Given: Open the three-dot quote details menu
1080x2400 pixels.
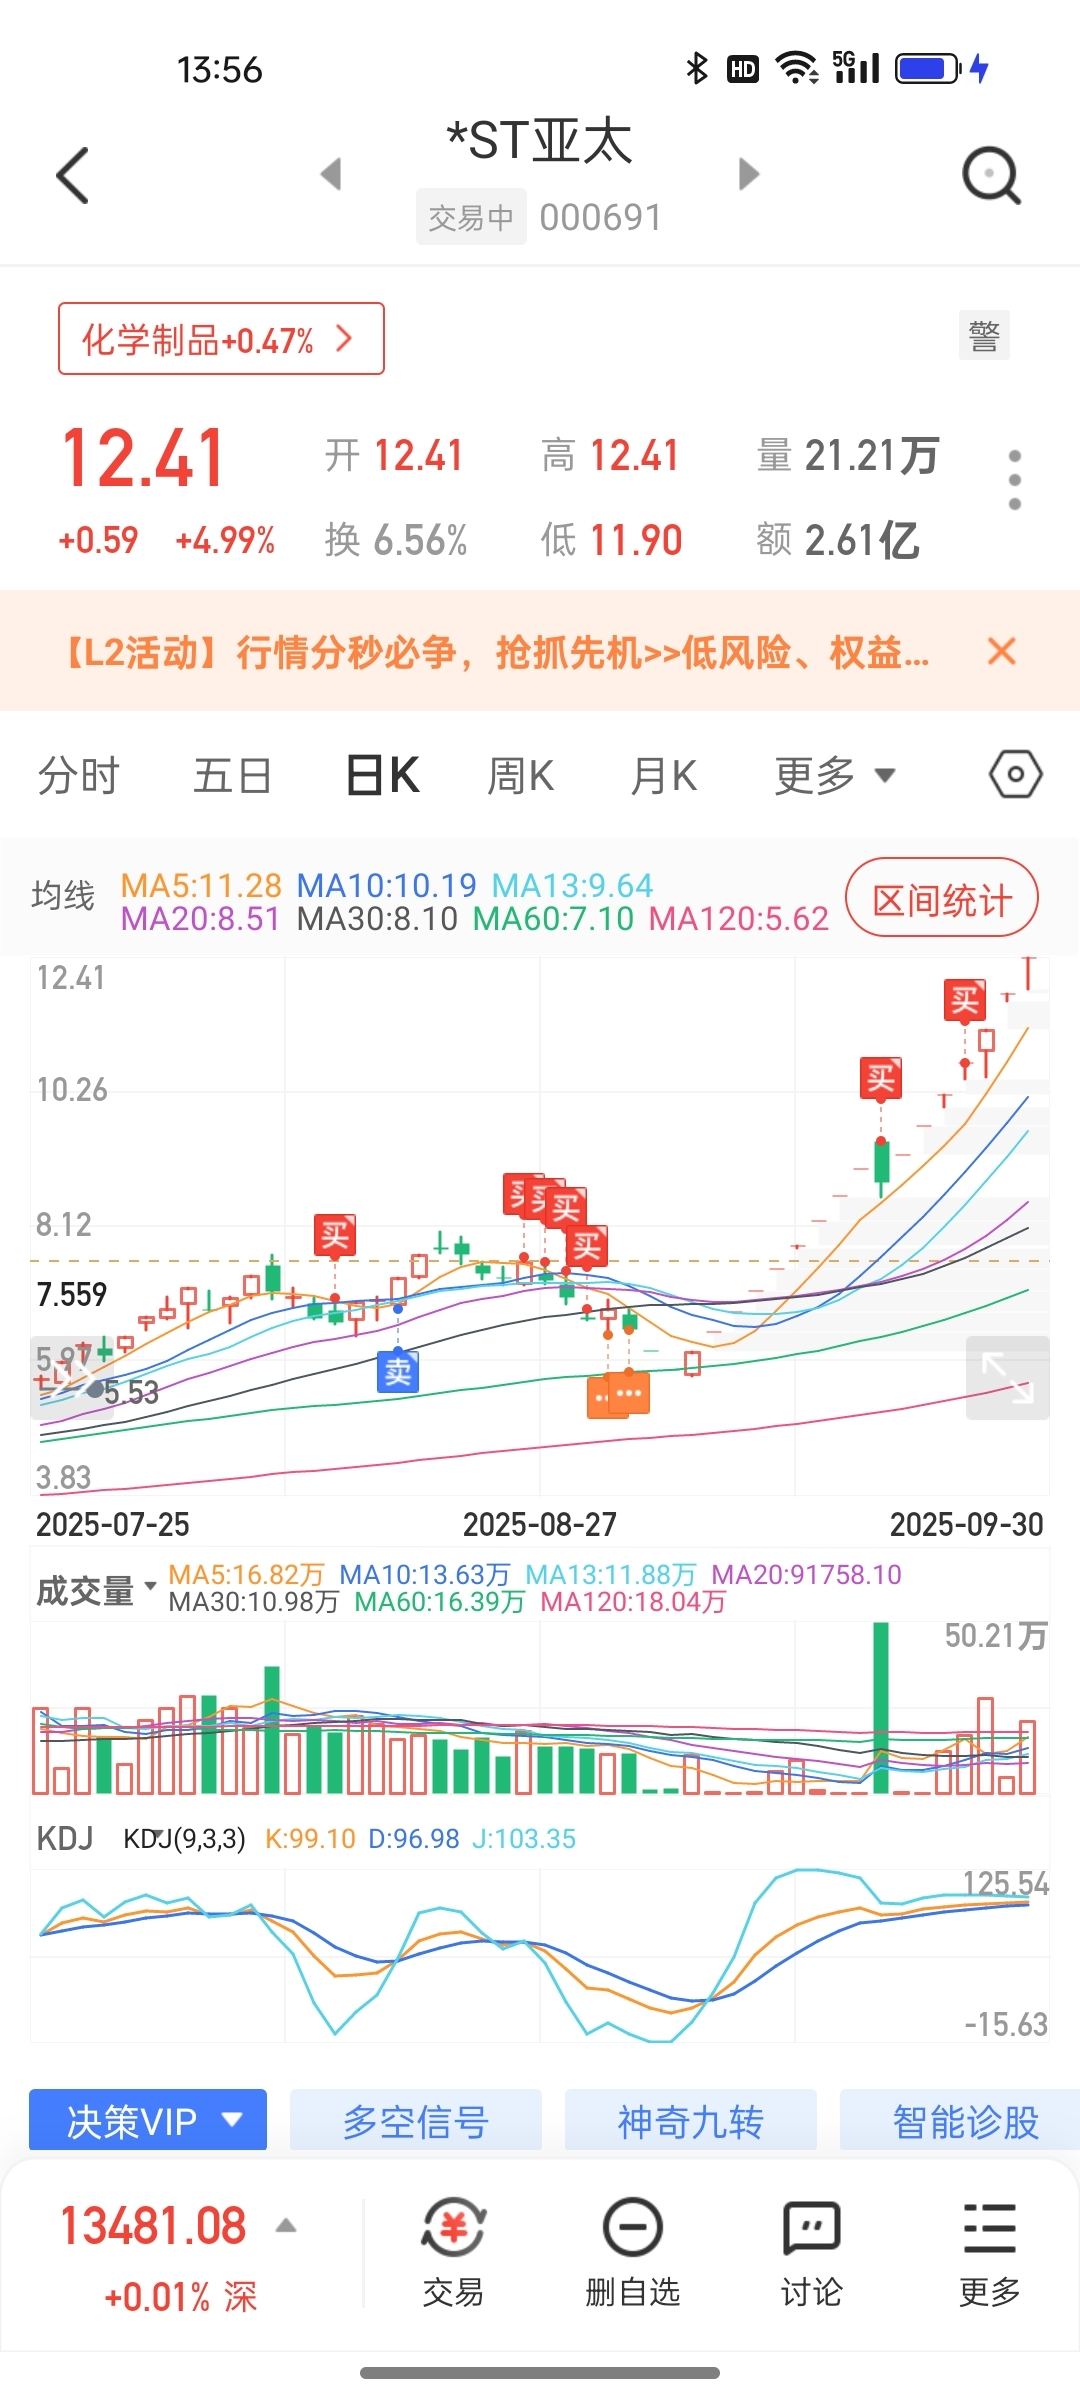Looking at the screenshot, I should [x=1015, y=480].
